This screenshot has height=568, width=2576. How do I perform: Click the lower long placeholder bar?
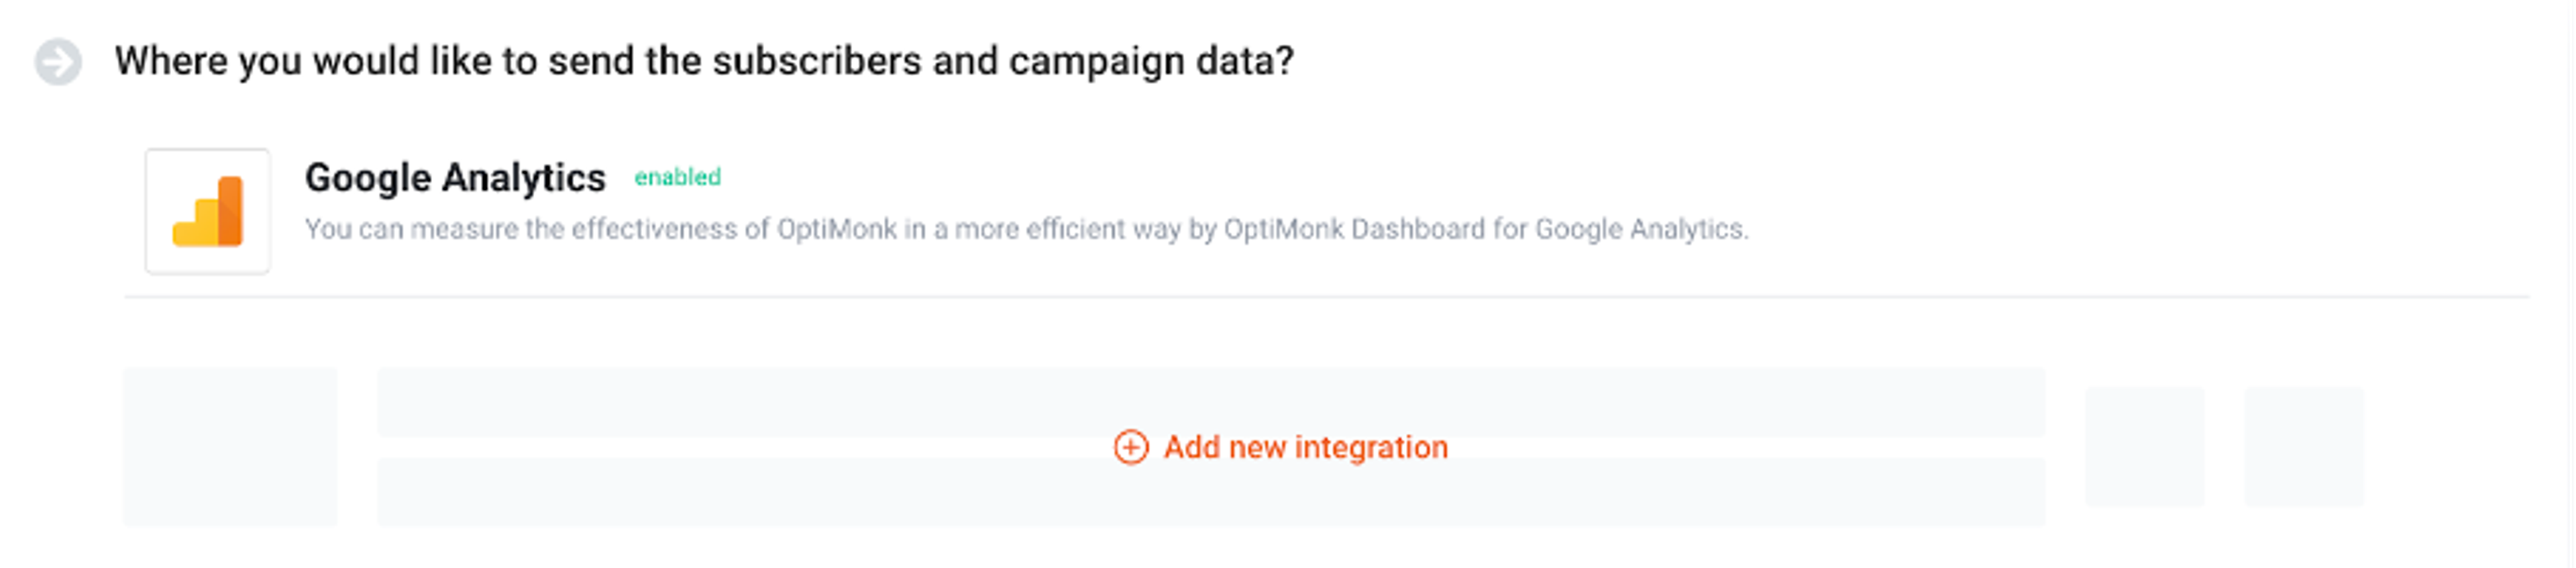[1210, 492]
